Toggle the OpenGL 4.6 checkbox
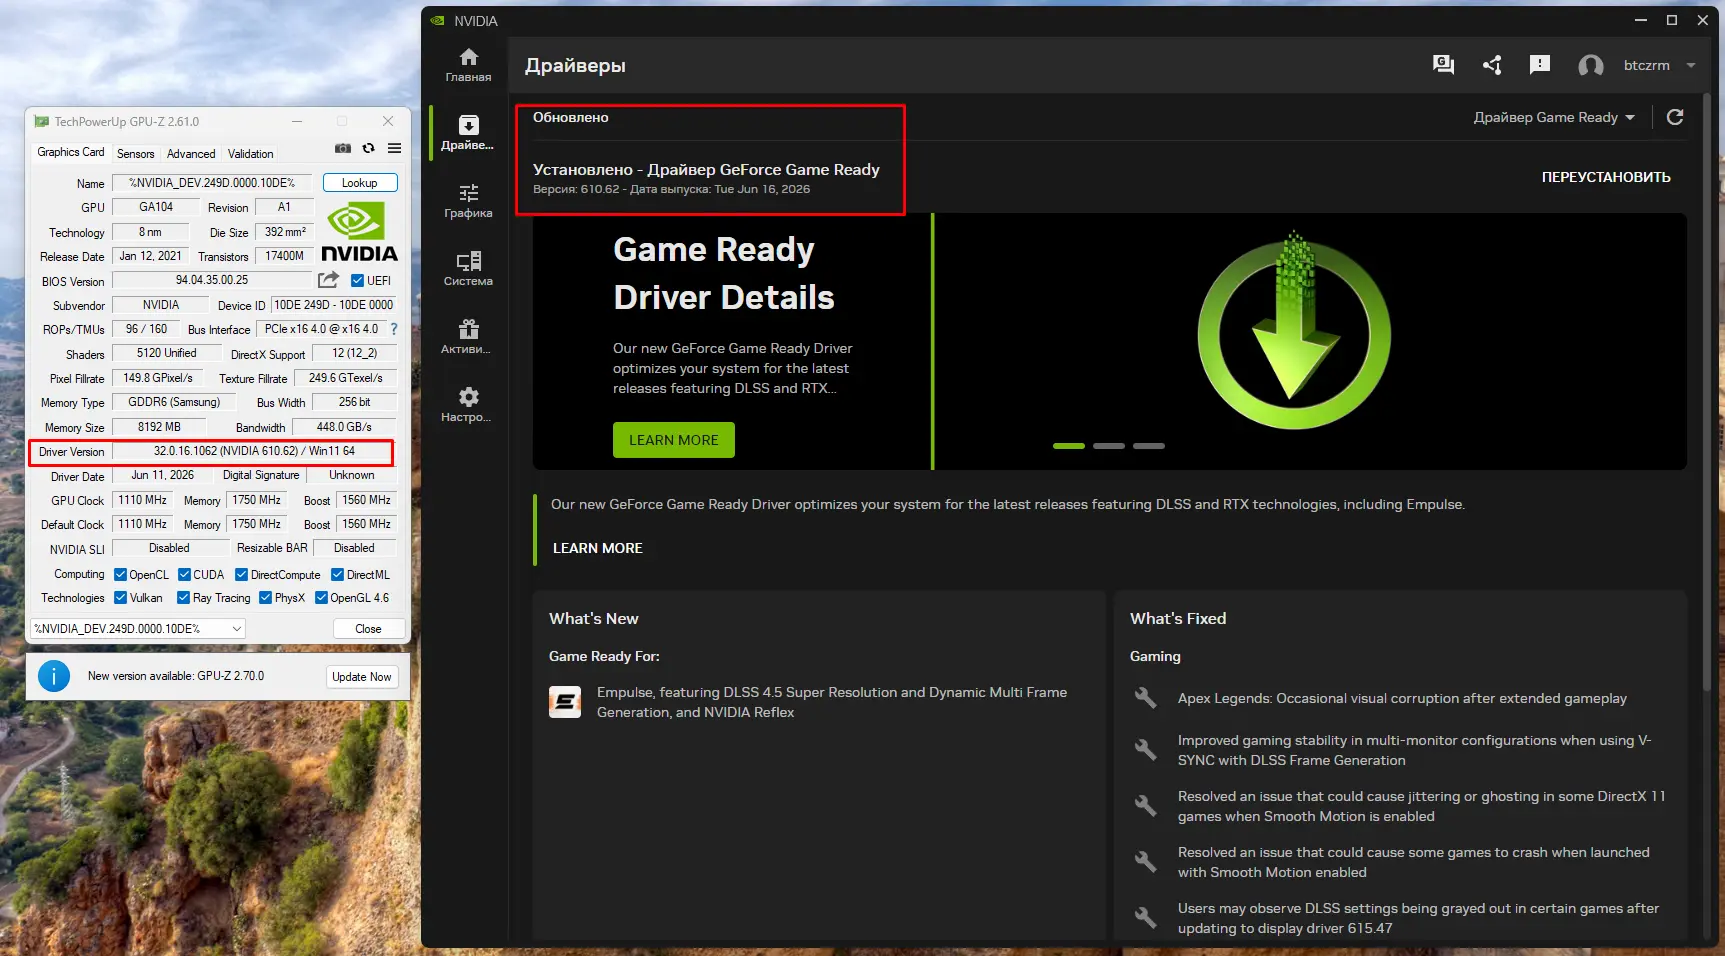 point(321,597)
